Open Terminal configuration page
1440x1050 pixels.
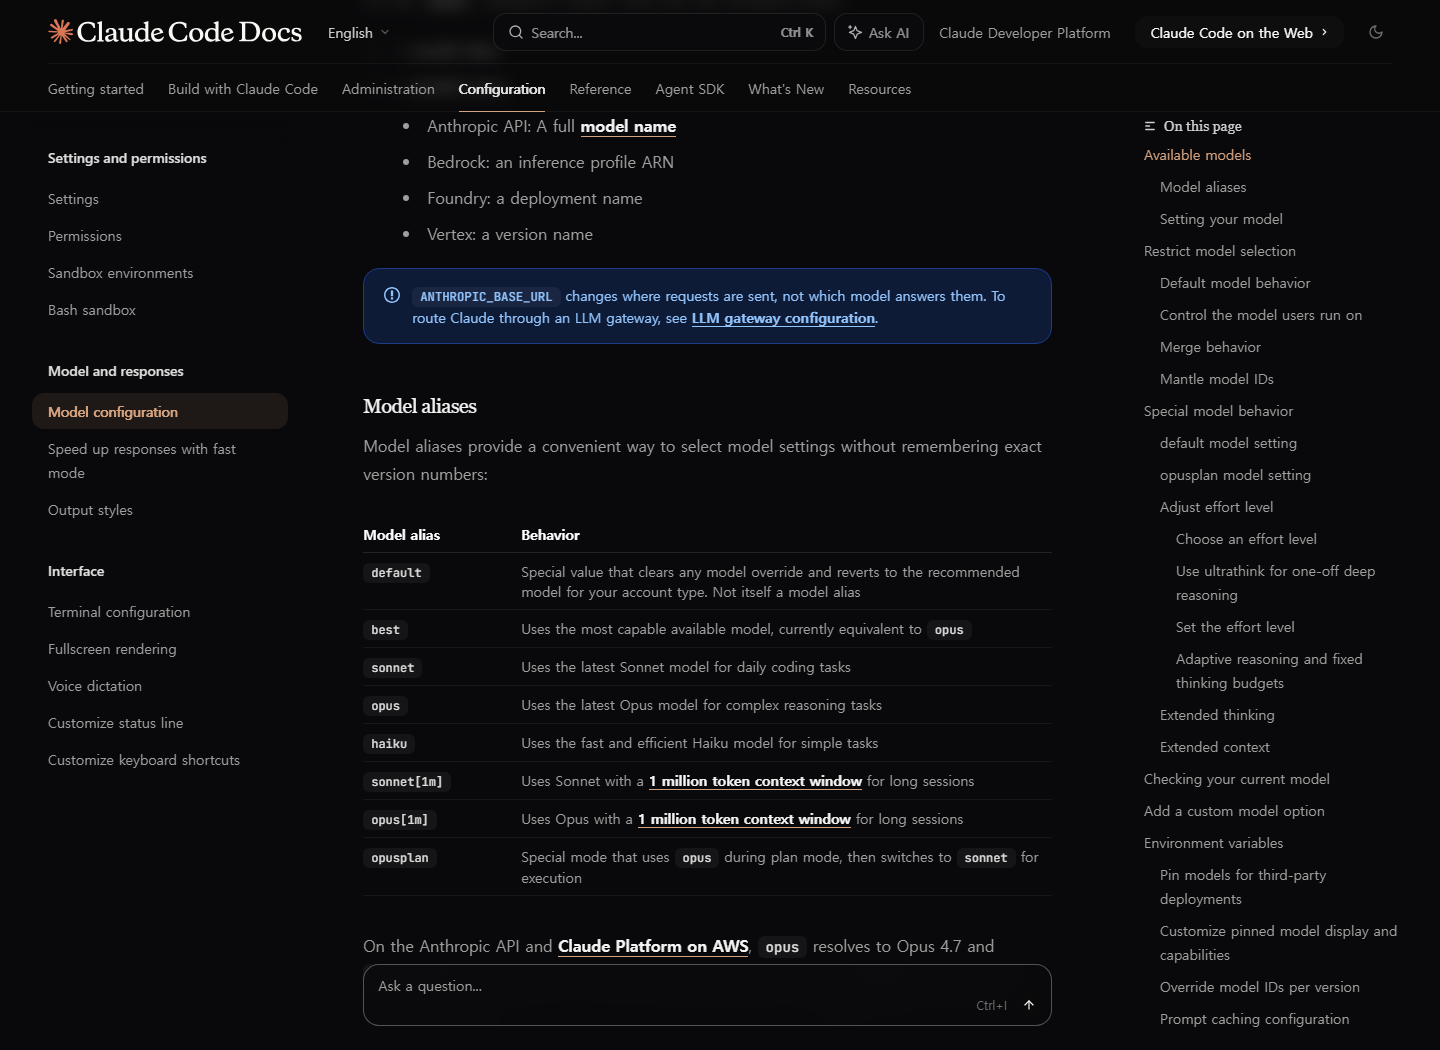coord(119,612)
